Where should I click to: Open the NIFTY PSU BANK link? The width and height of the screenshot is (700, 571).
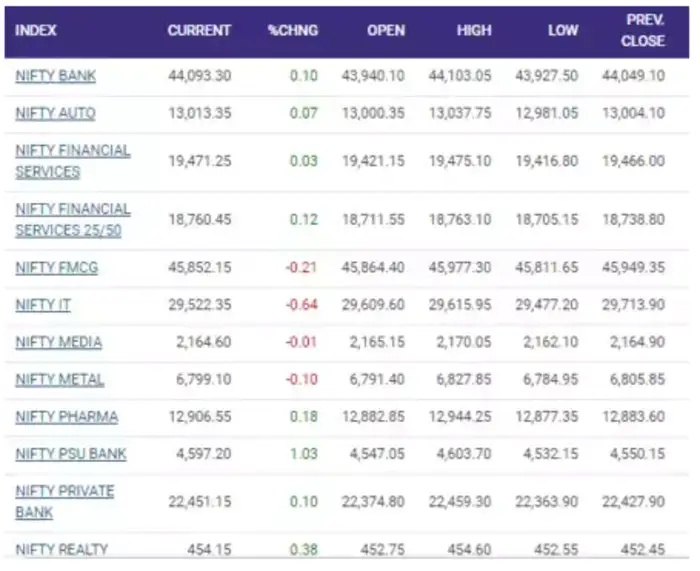[70, 453]
